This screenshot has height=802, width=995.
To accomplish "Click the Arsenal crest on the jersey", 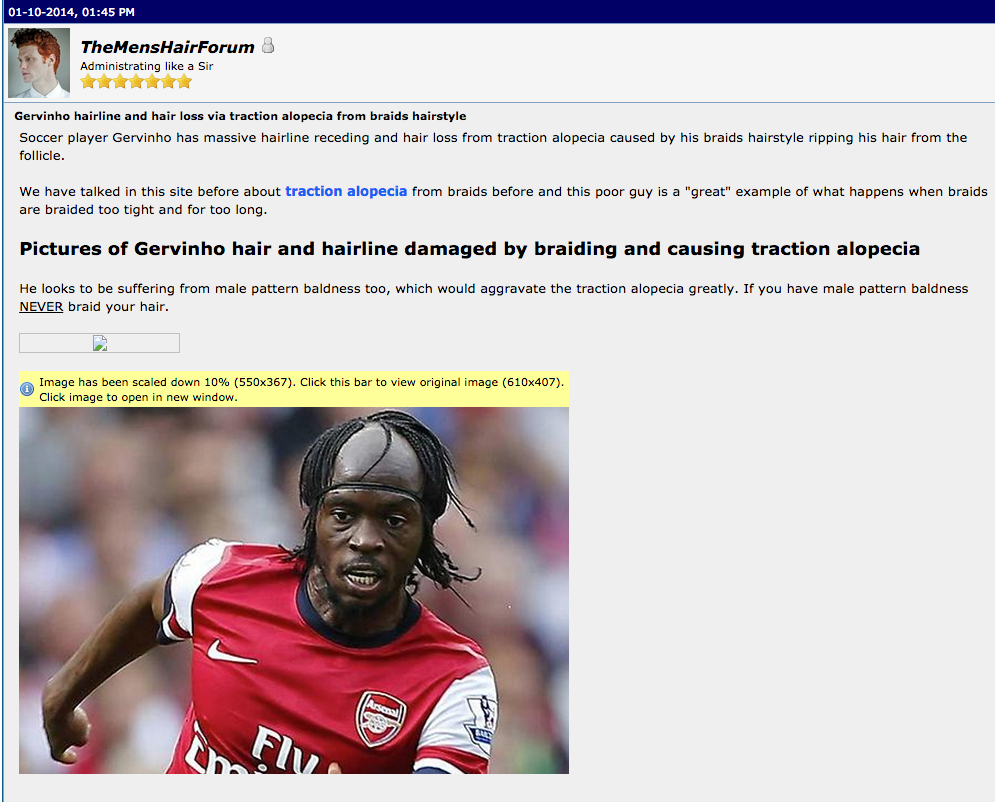I will [x=381, y=718].
